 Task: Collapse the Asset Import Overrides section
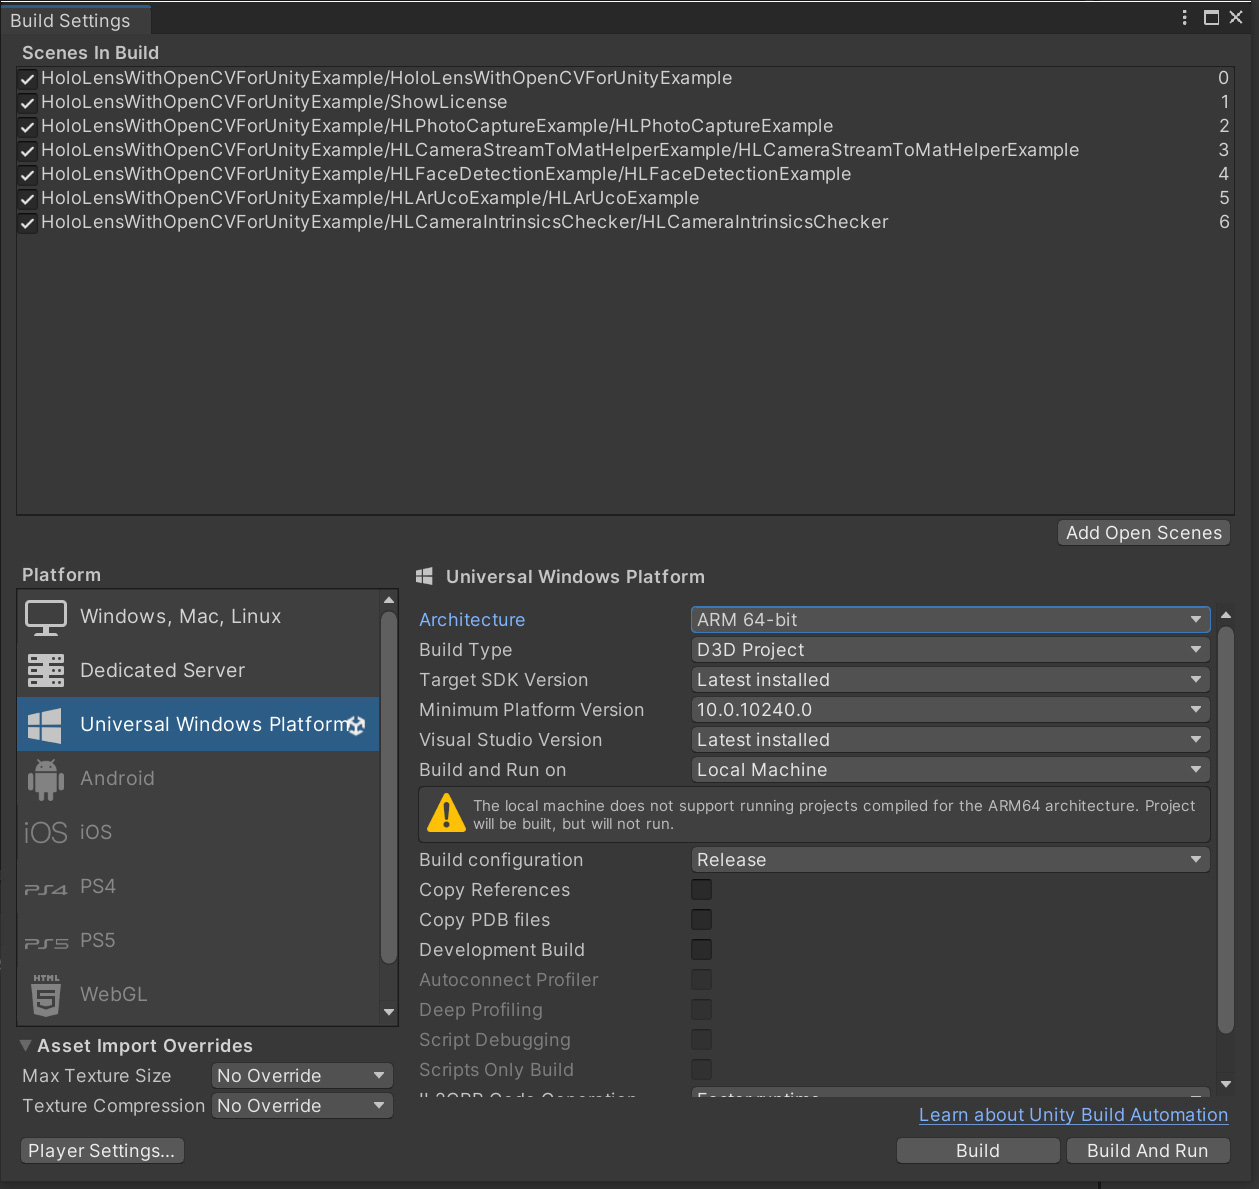[26, 1046]
